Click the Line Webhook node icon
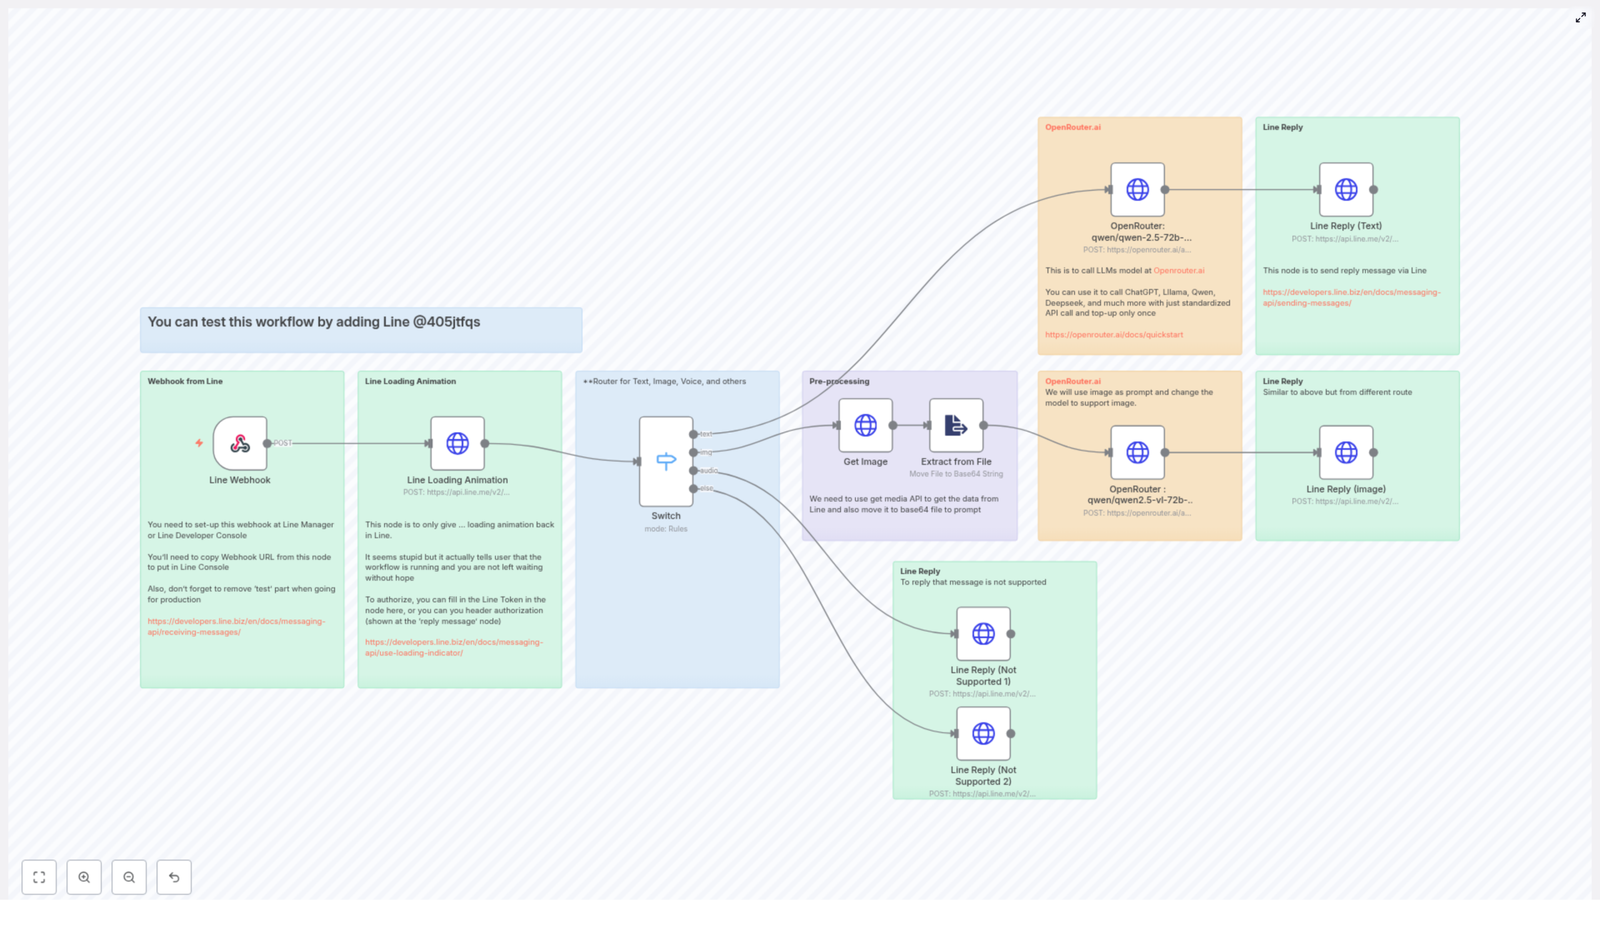The height and width of the screenshot is (938, 1600). click(240, 444)
